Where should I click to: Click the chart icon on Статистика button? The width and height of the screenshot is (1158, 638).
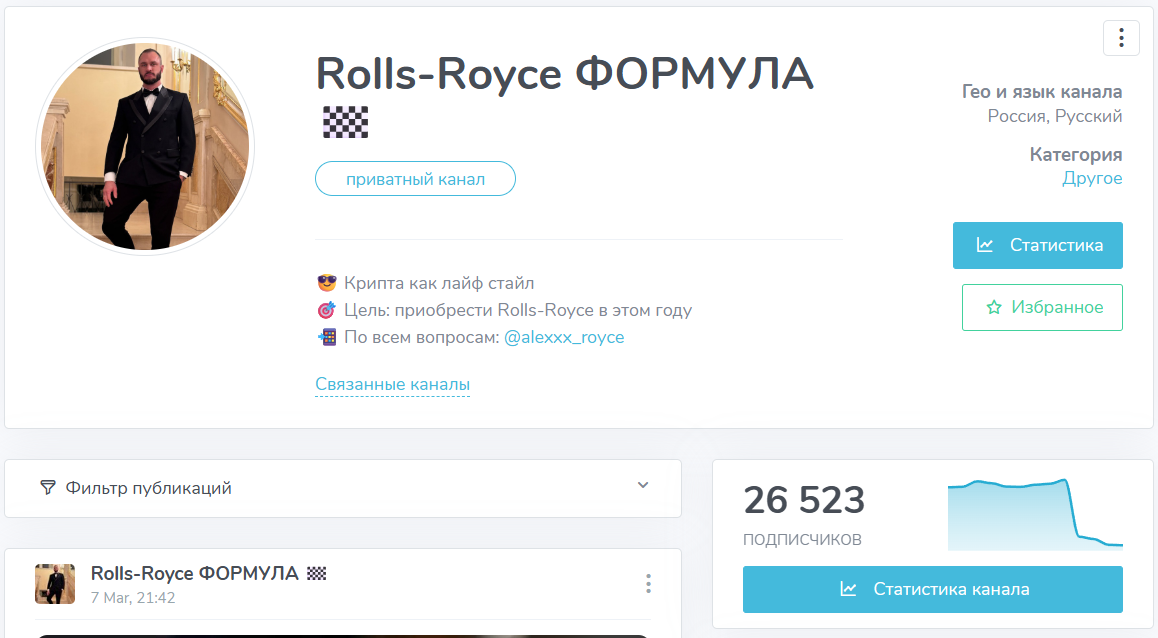pos(987,245)
